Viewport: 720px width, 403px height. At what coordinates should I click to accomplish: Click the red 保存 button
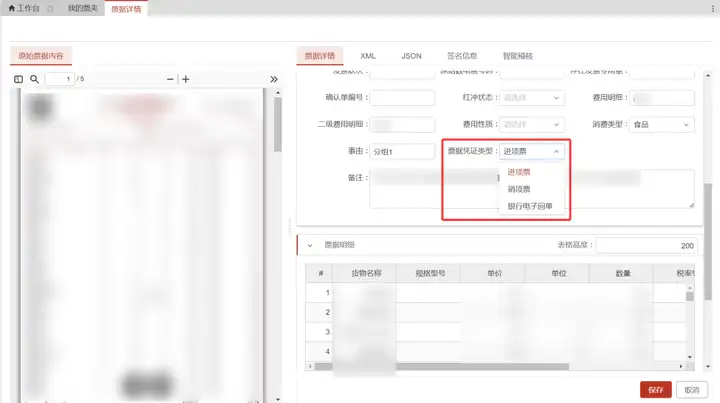point(656,390)
